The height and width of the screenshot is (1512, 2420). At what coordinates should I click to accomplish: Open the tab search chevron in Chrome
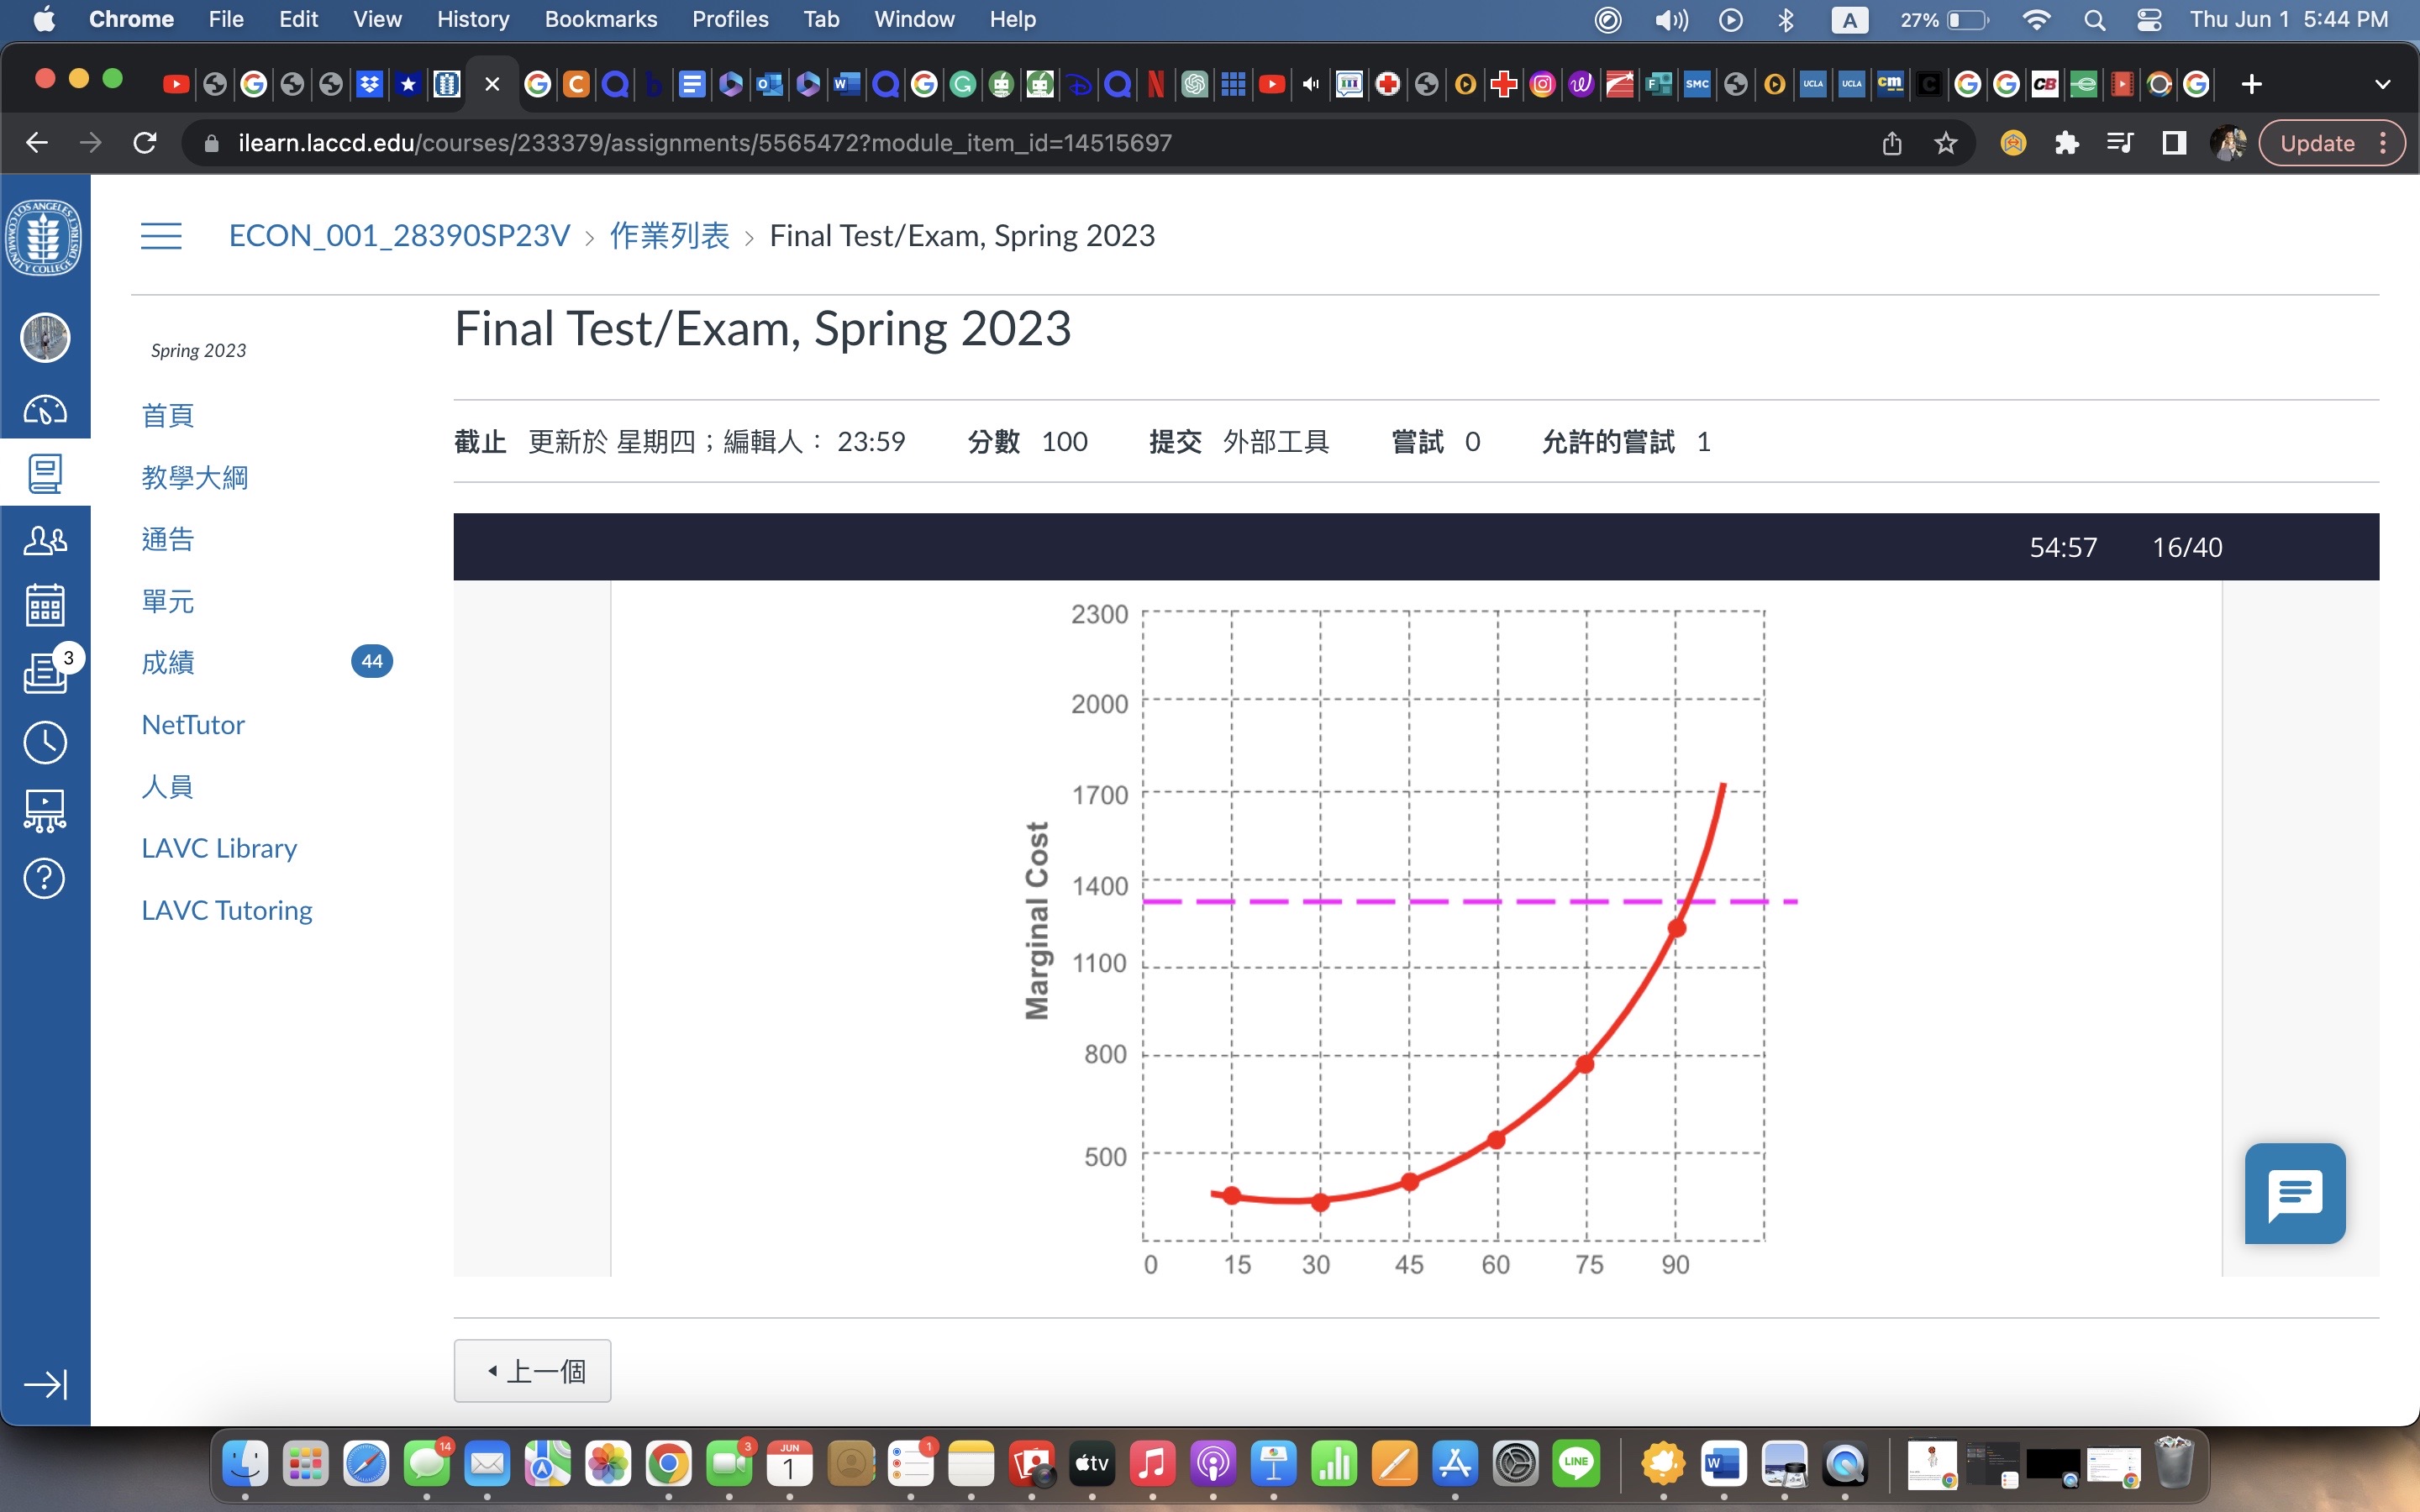[x=2384, y=84]
